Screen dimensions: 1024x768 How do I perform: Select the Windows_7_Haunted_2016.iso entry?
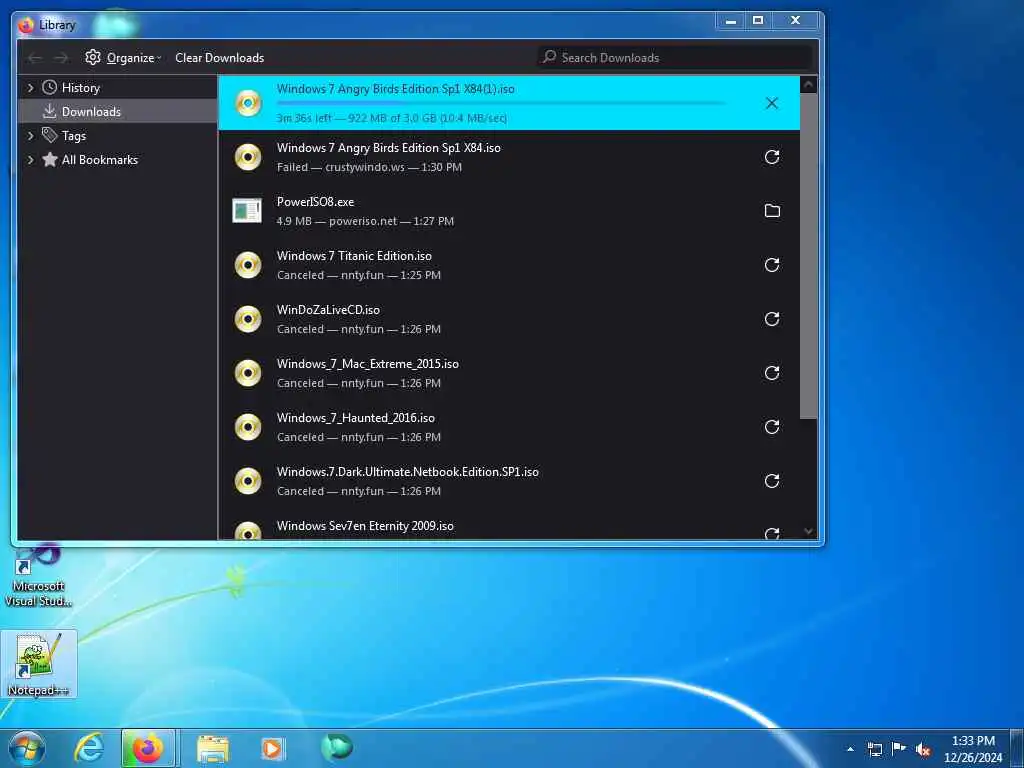coord(509,427)
